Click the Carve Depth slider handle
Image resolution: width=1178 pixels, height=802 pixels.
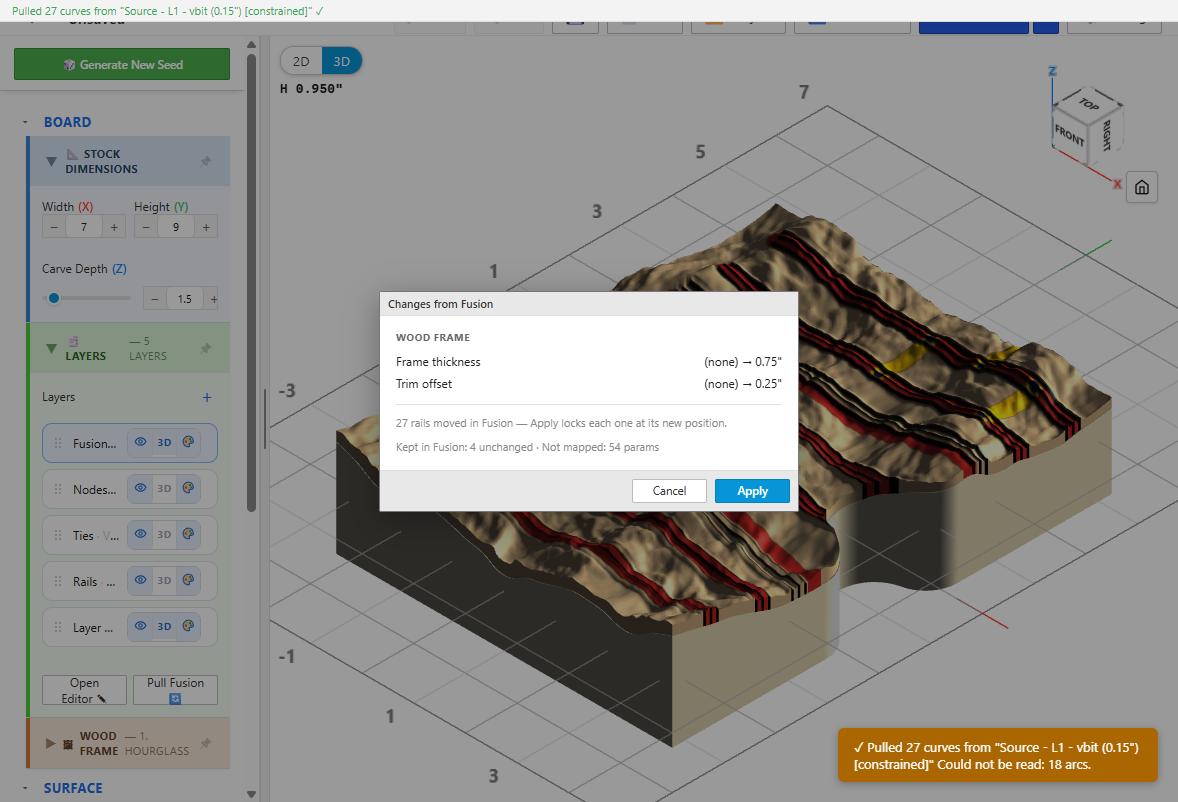(54, 298)
